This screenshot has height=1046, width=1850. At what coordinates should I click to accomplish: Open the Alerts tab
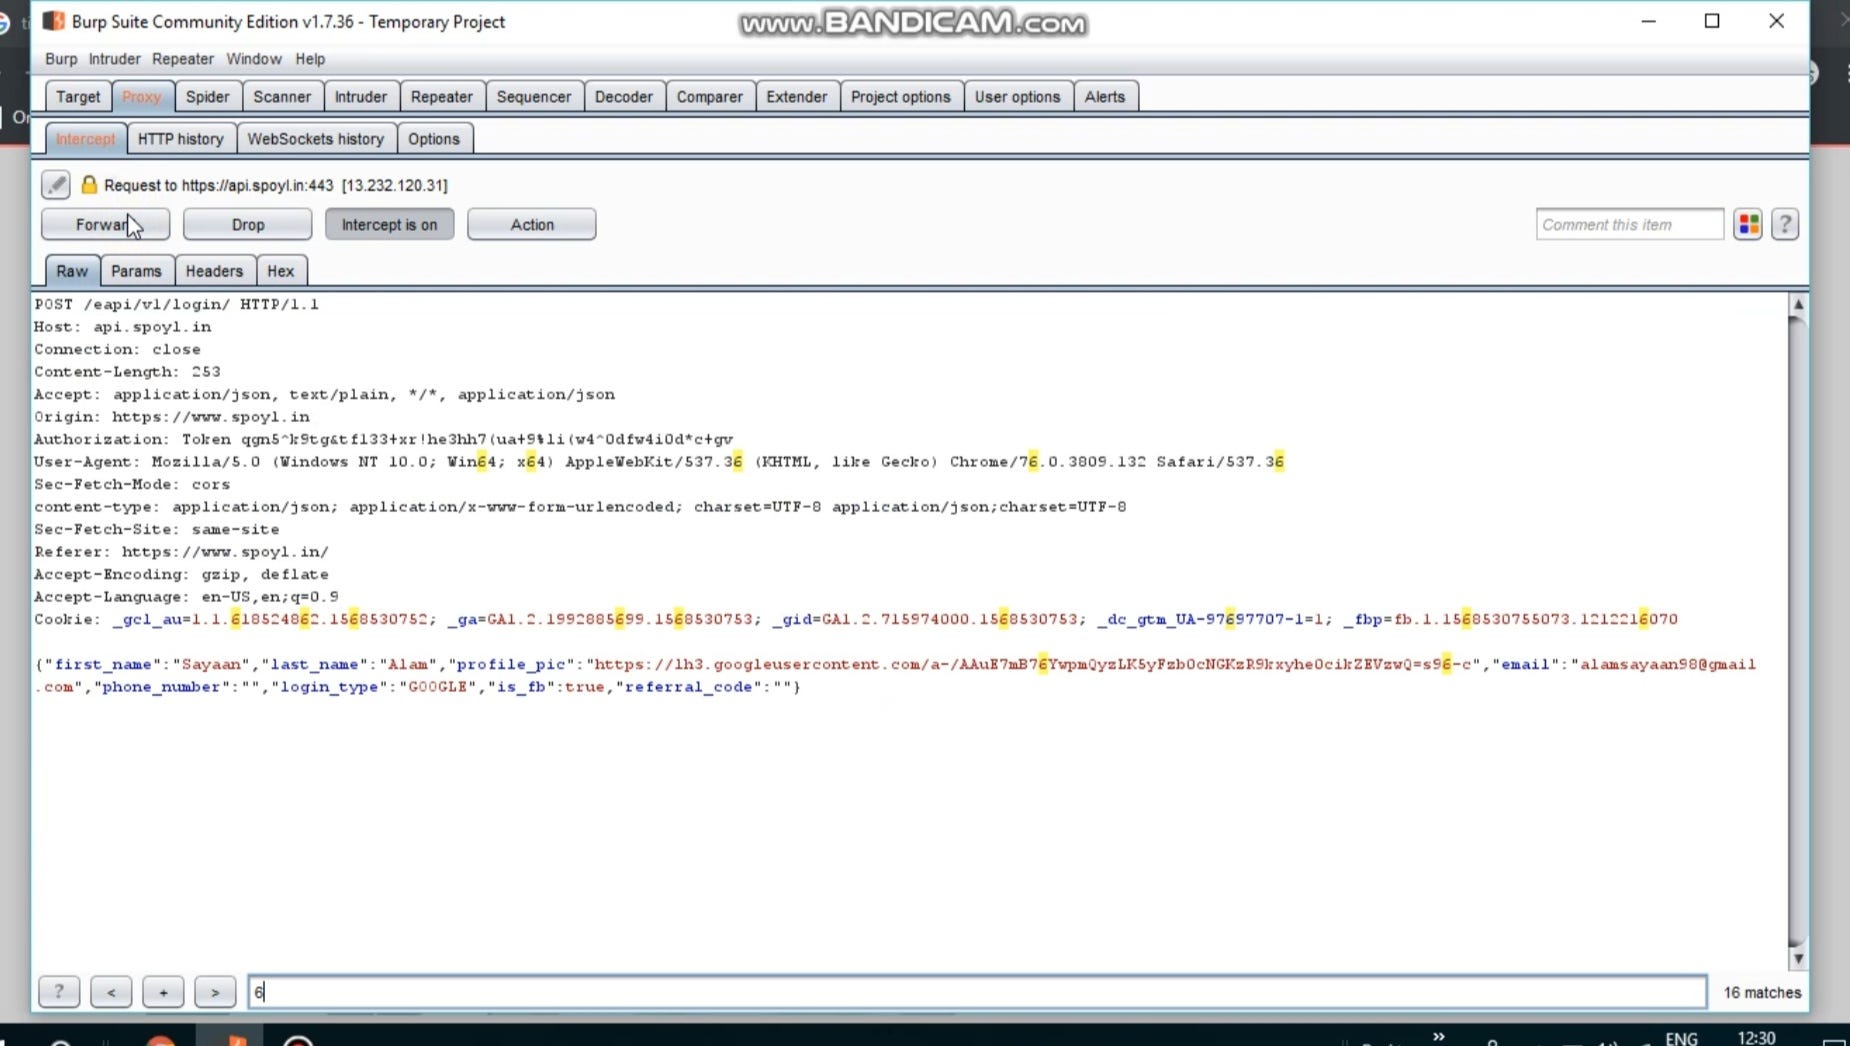tap(1105, 96)
